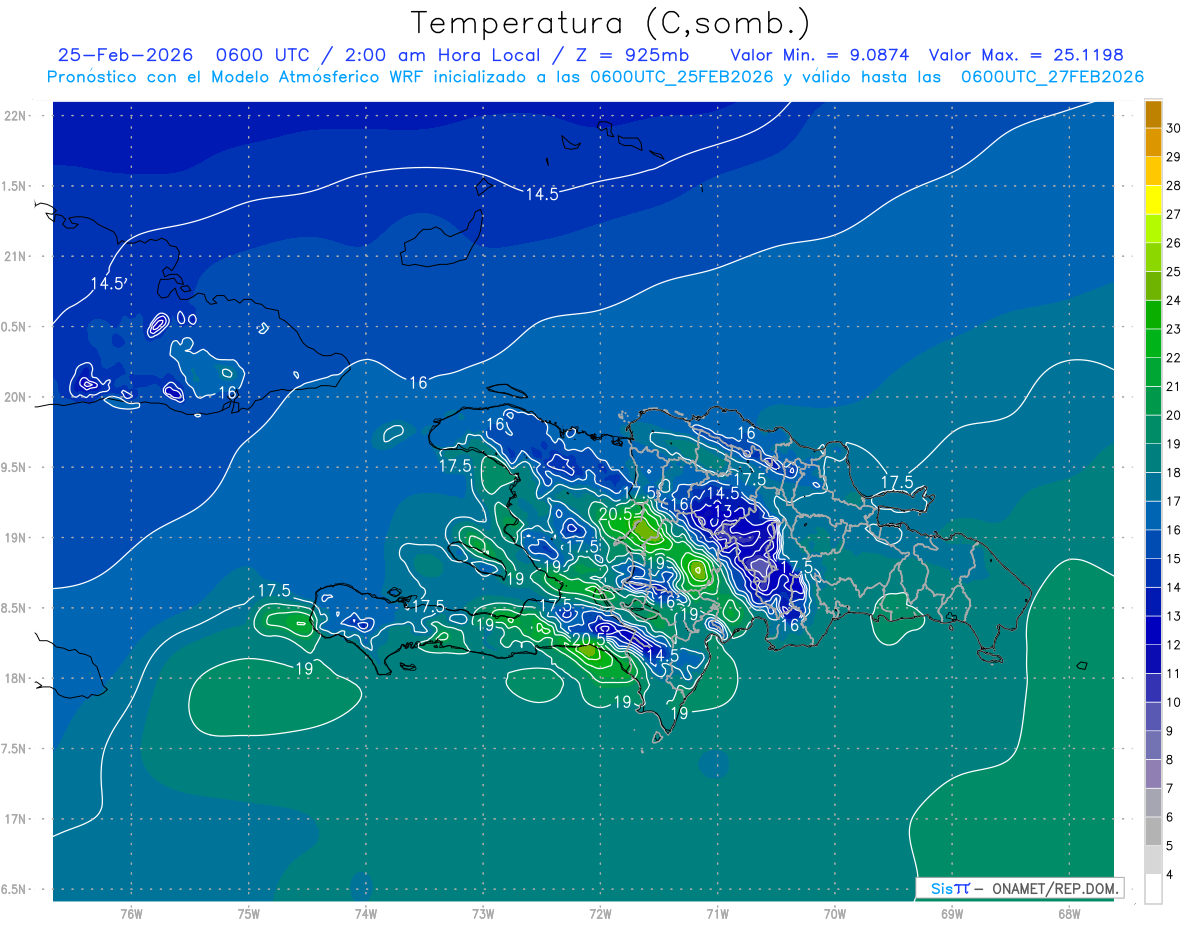Click the 22N latitude axis label
Viewport: 1200px width, 927px height.
click(x=17, y=115)
